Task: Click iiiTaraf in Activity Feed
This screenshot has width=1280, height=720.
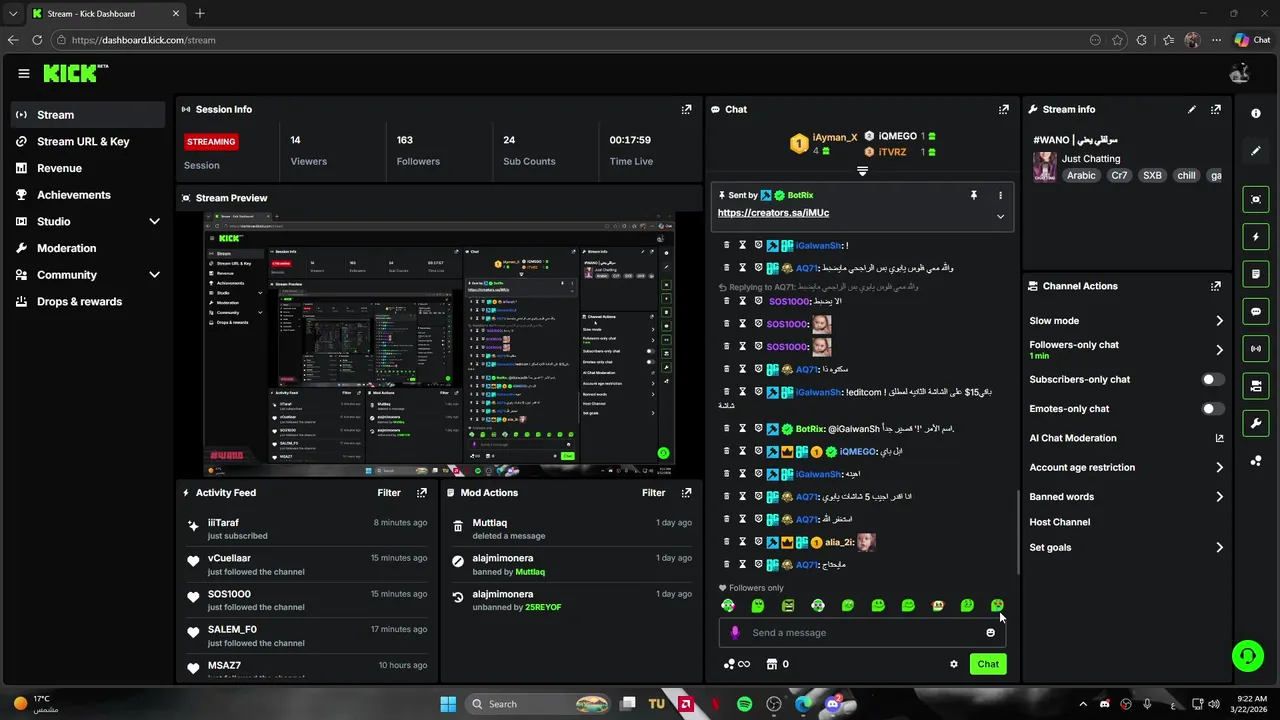Action: [x=223, y=523]
